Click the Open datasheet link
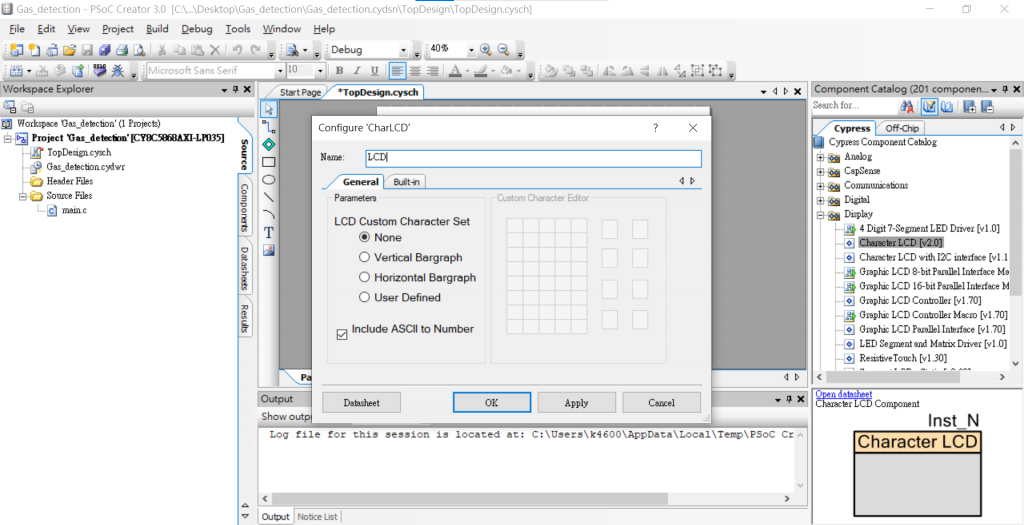The image size is (1024, 525). point(844,394)
